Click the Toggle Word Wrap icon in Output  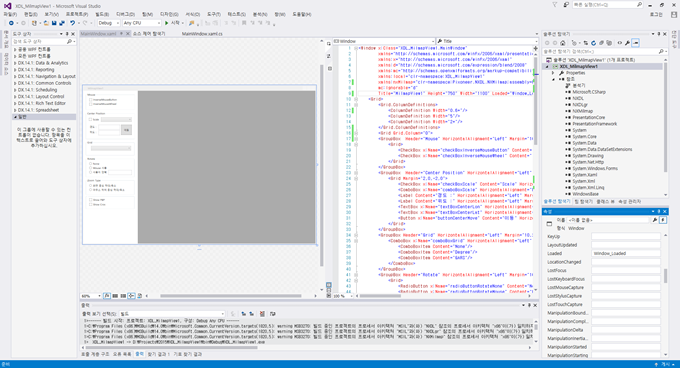point(272,313)
